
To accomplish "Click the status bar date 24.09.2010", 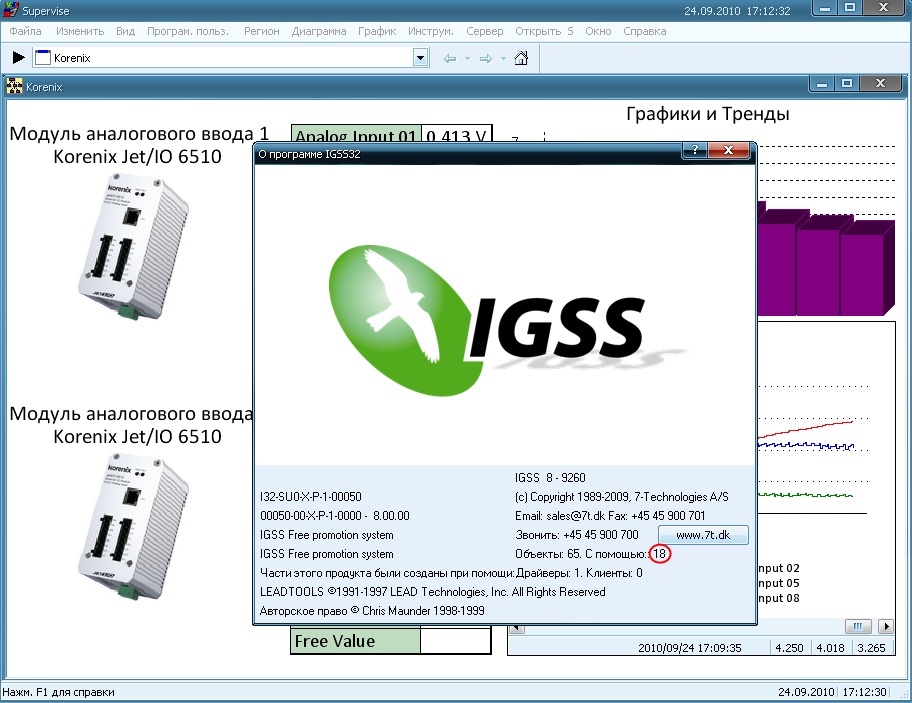I will coord(806,692).
